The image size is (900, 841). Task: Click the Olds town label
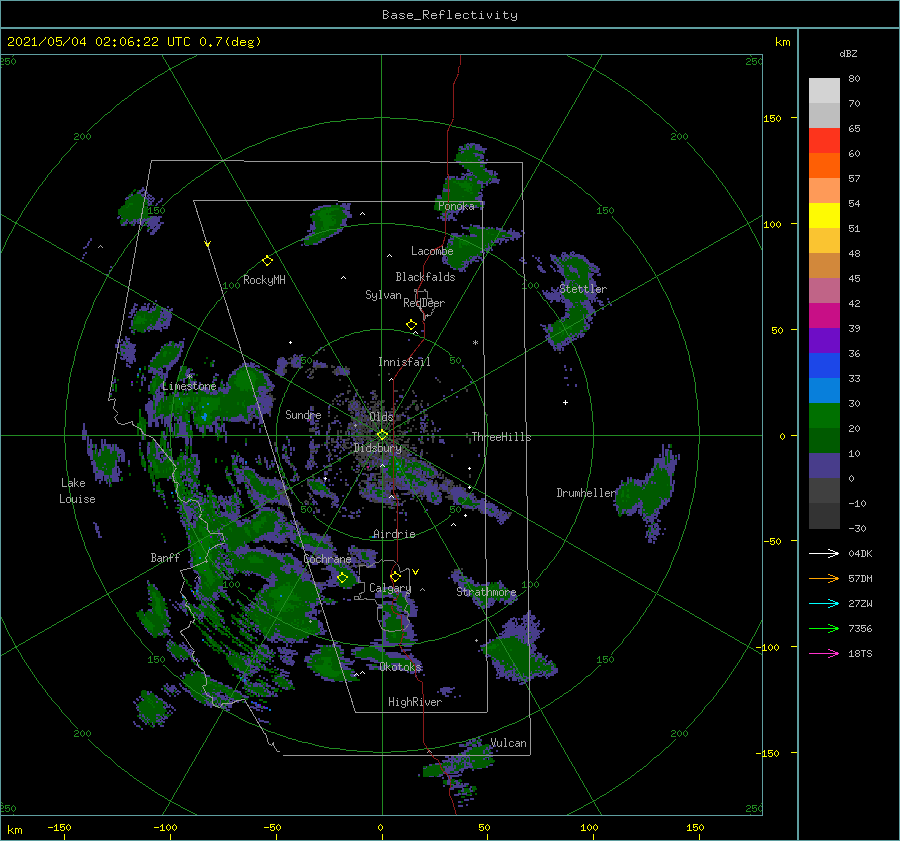[381, 417]
